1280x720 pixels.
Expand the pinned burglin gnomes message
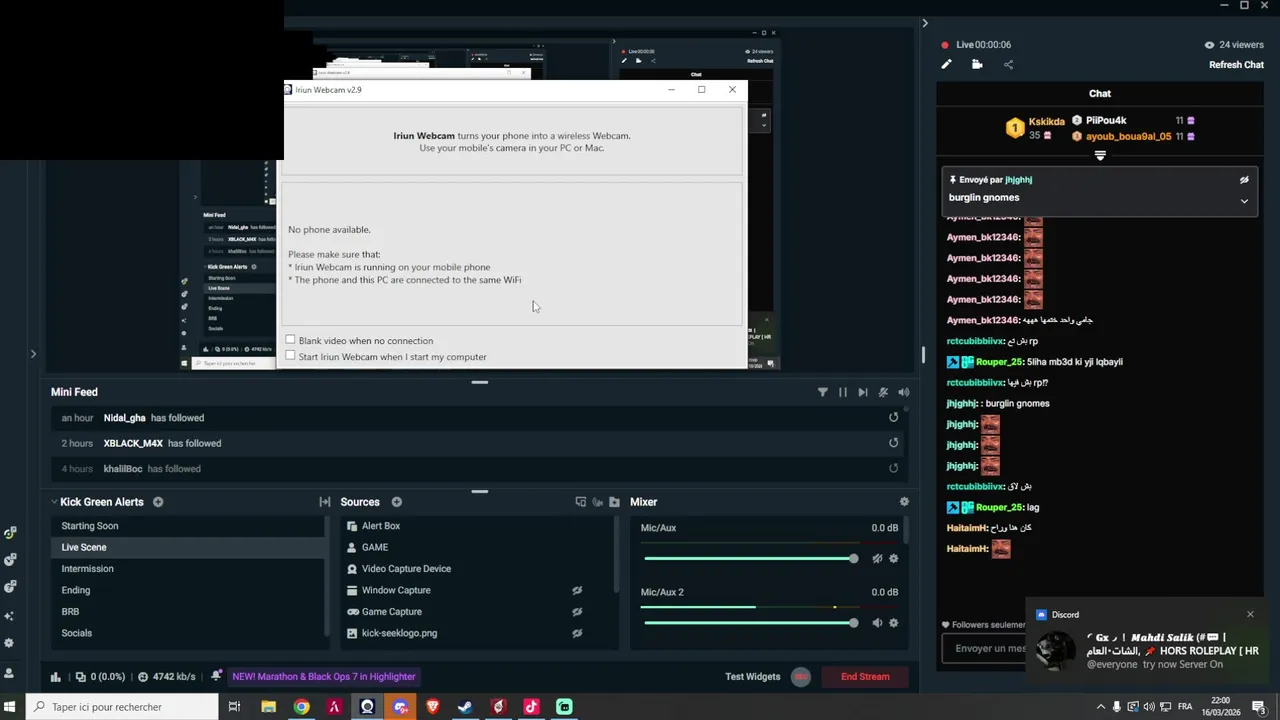1244,201
